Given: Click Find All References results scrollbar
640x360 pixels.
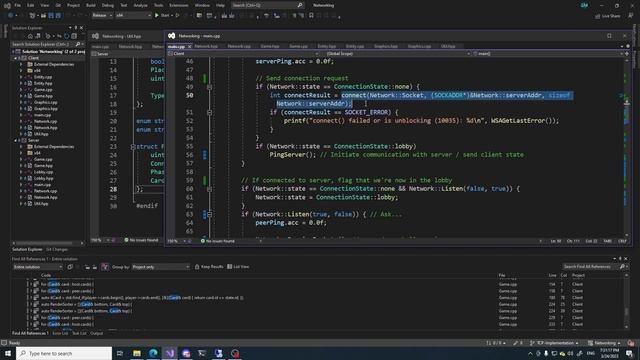Looking at the screenshot, I should point(627,301).
